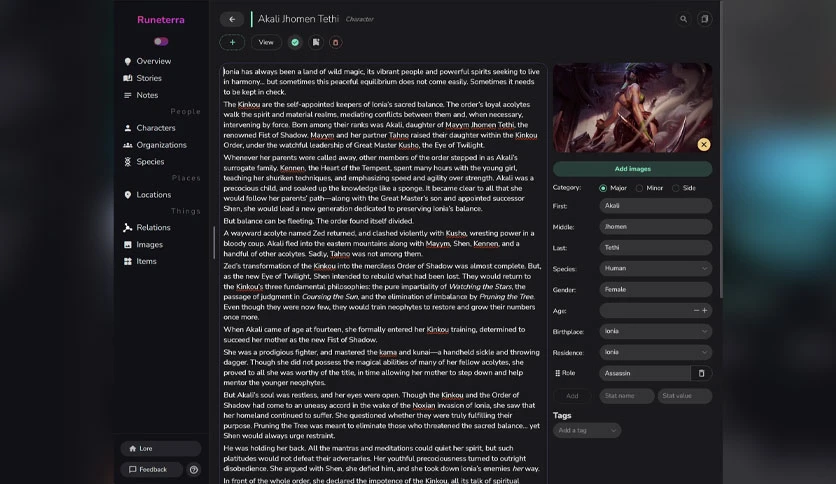This screenshot has height=484, width=836.
Task: Click the dashed plus button in toolbar
Action: (232, 42)
